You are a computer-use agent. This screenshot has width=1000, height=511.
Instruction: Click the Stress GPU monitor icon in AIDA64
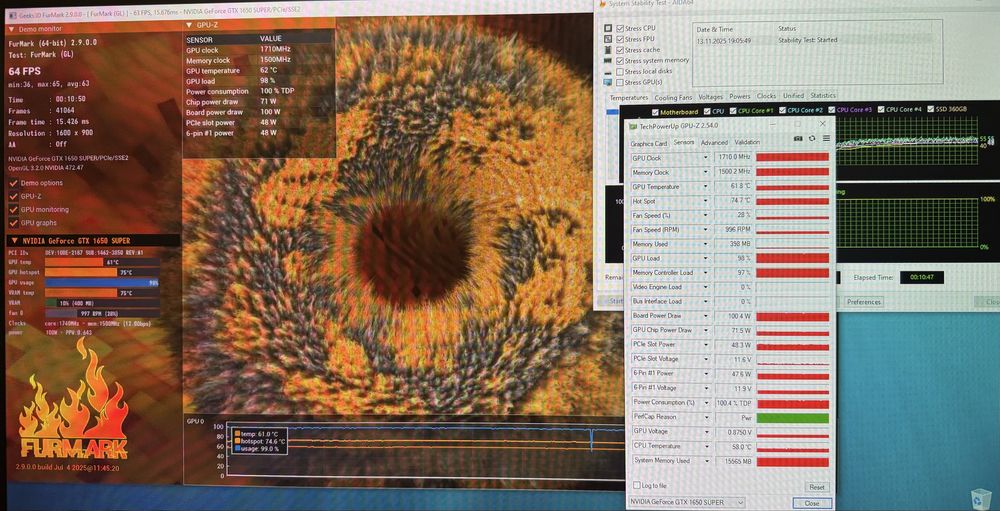pos(608,82)
